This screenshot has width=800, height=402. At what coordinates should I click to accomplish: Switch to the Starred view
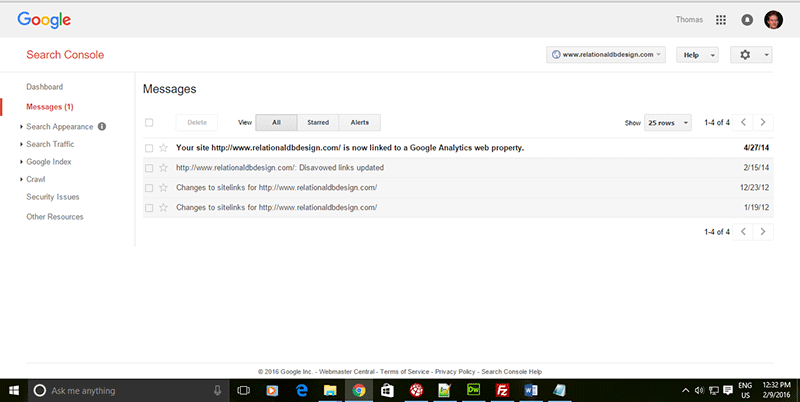click(x=318, y=122)
